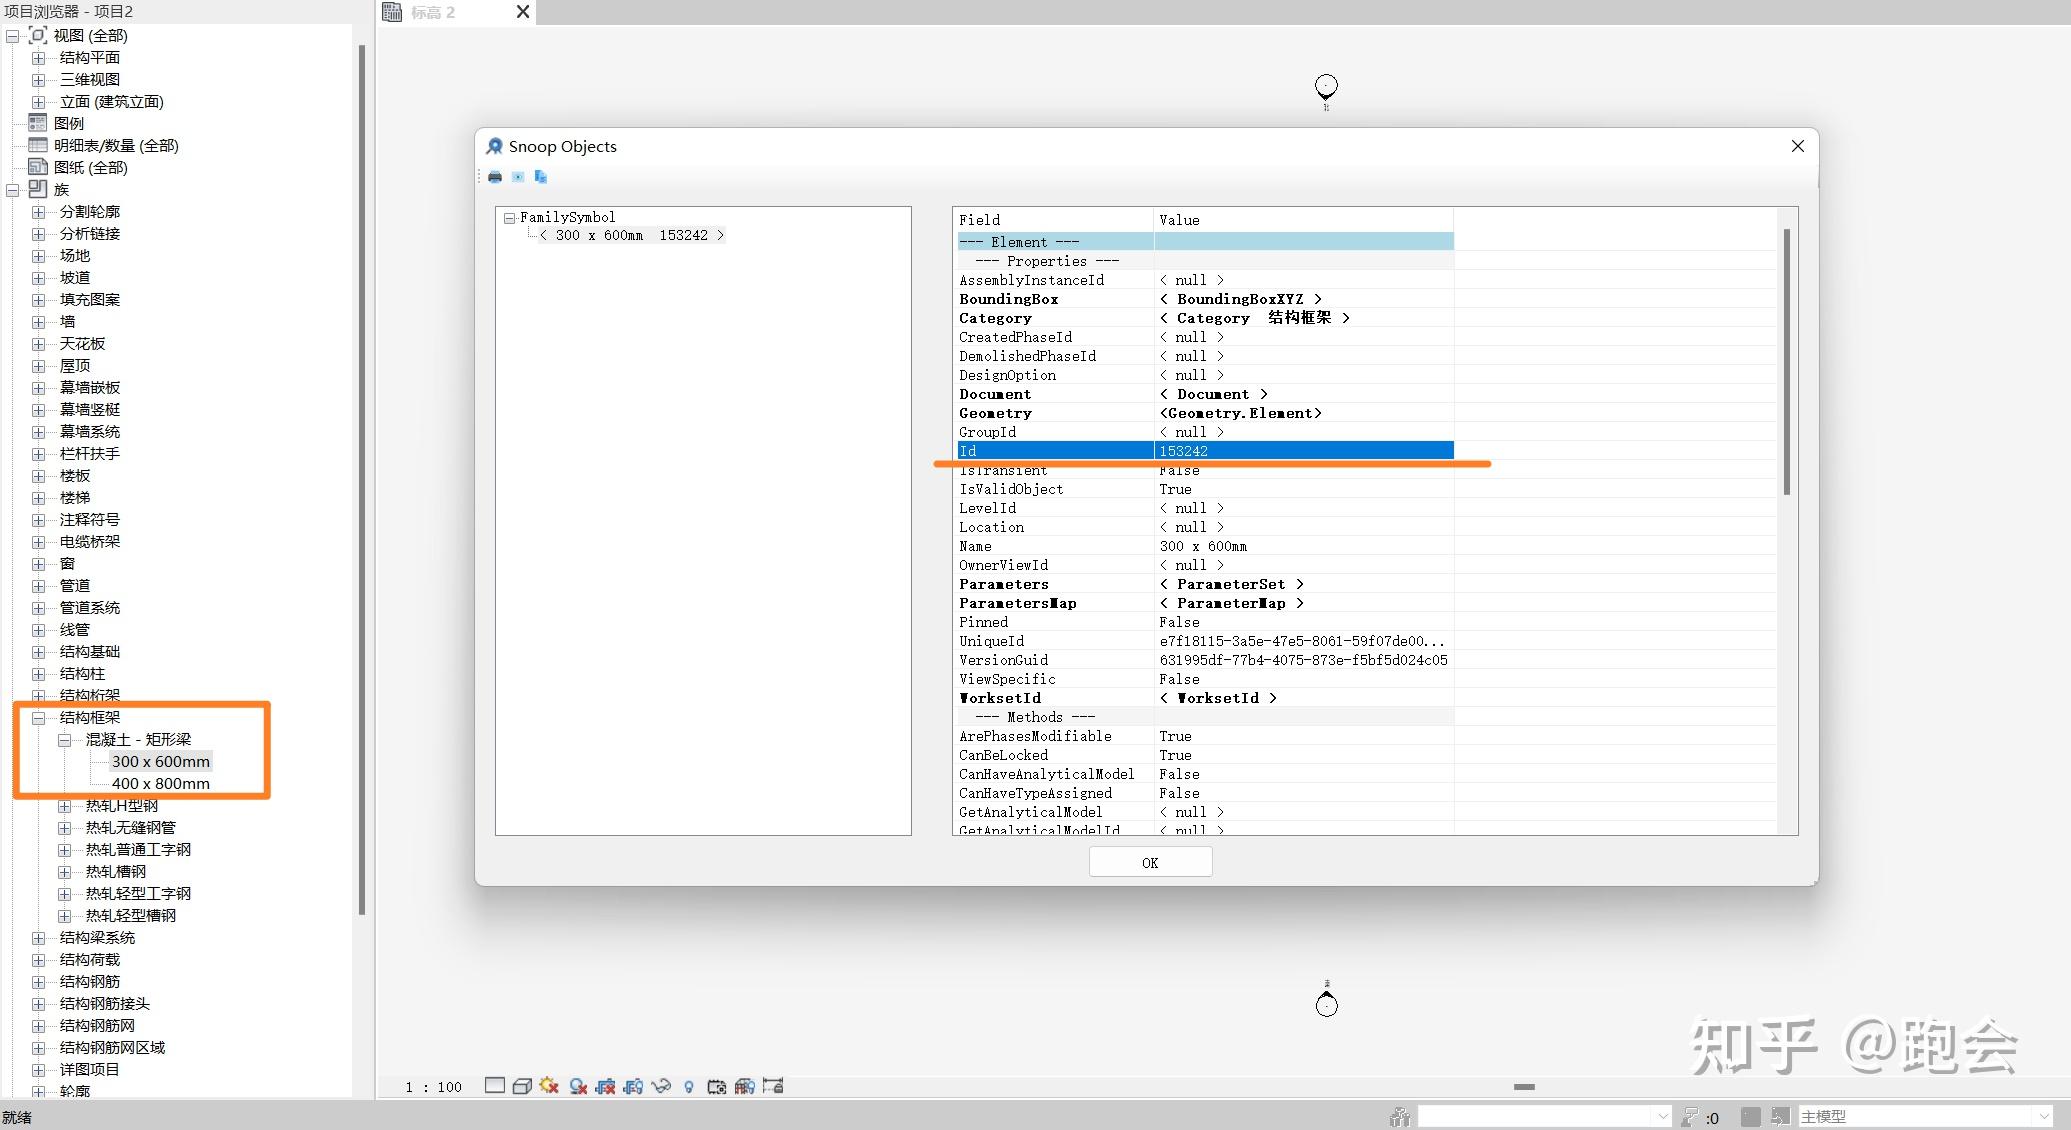Click the Snoop properties list scrollbar
The width and height of the screenshot is (2071, 1130).
[1786, 362]
